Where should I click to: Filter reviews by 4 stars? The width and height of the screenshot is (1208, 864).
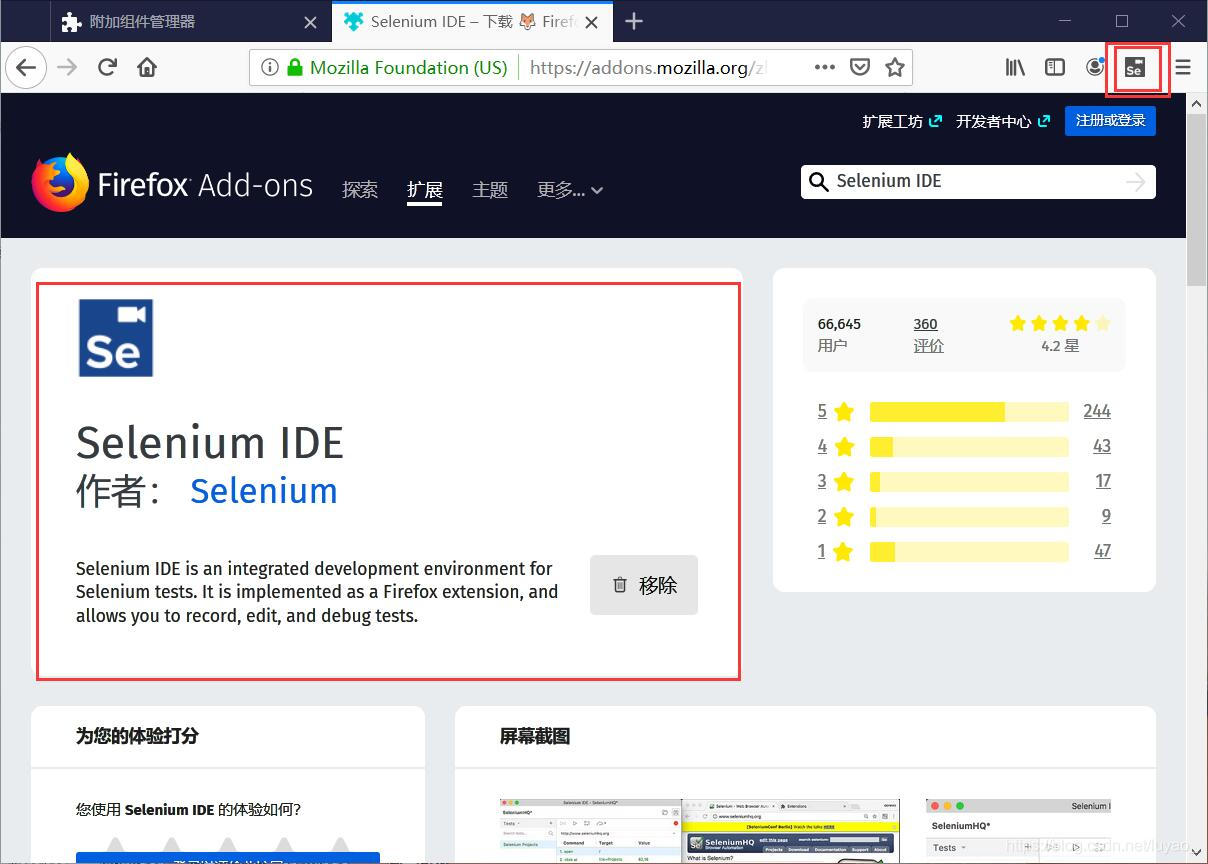[836, 446]
